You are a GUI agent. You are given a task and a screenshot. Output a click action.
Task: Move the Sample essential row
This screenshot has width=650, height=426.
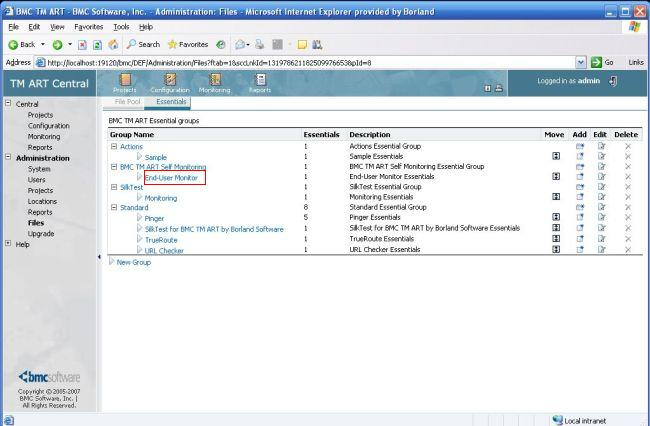pos(556,156)
